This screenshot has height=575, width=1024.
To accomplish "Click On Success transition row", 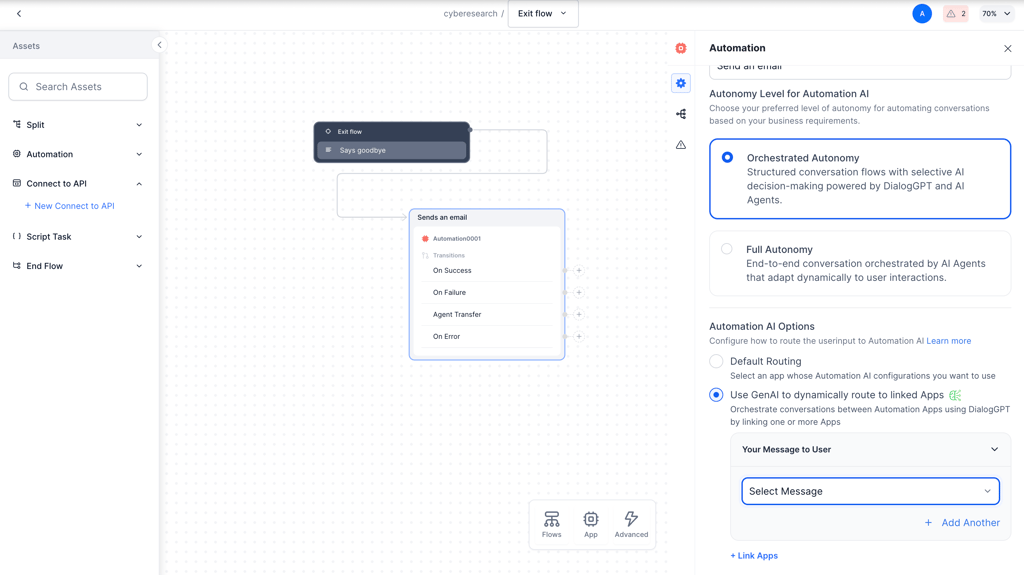I will (x=487, y=271).
